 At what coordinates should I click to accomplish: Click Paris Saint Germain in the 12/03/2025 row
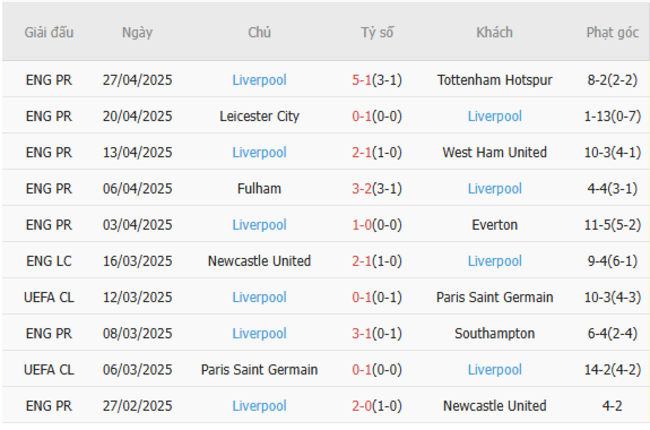point(494,297)
